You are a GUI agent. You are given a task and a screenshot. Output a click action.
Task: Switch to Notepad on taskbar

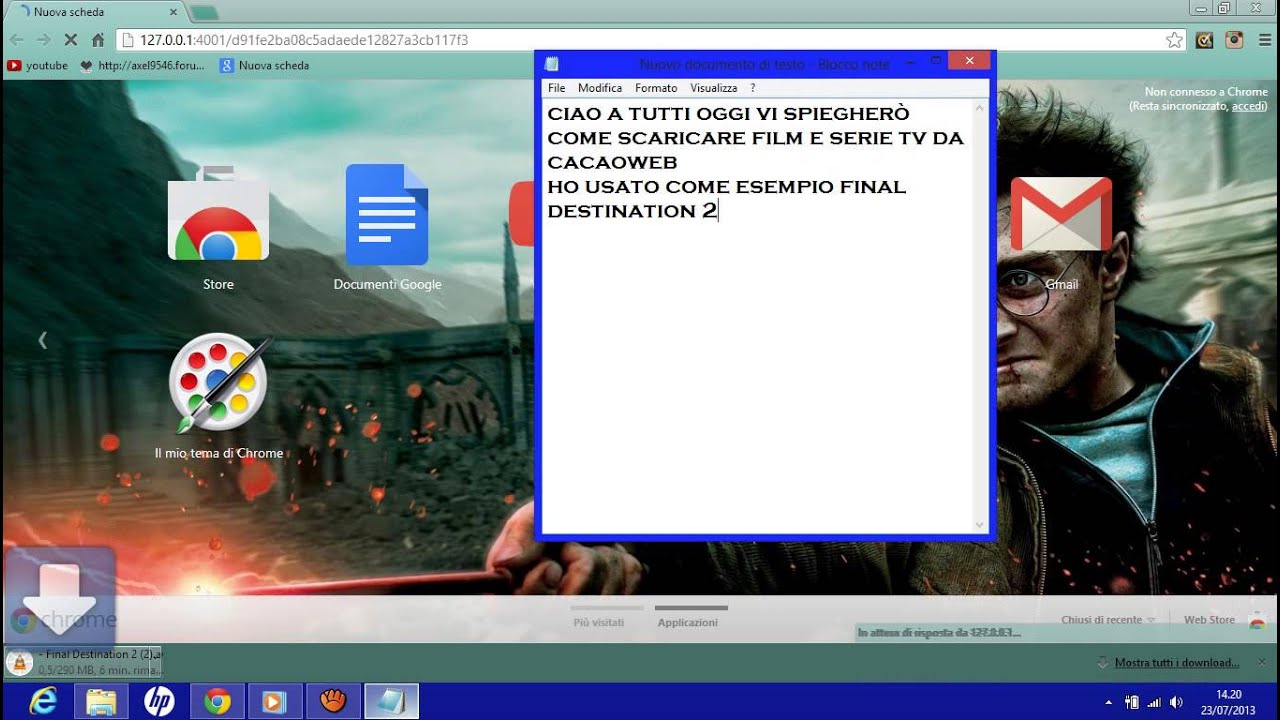point(391,701)
